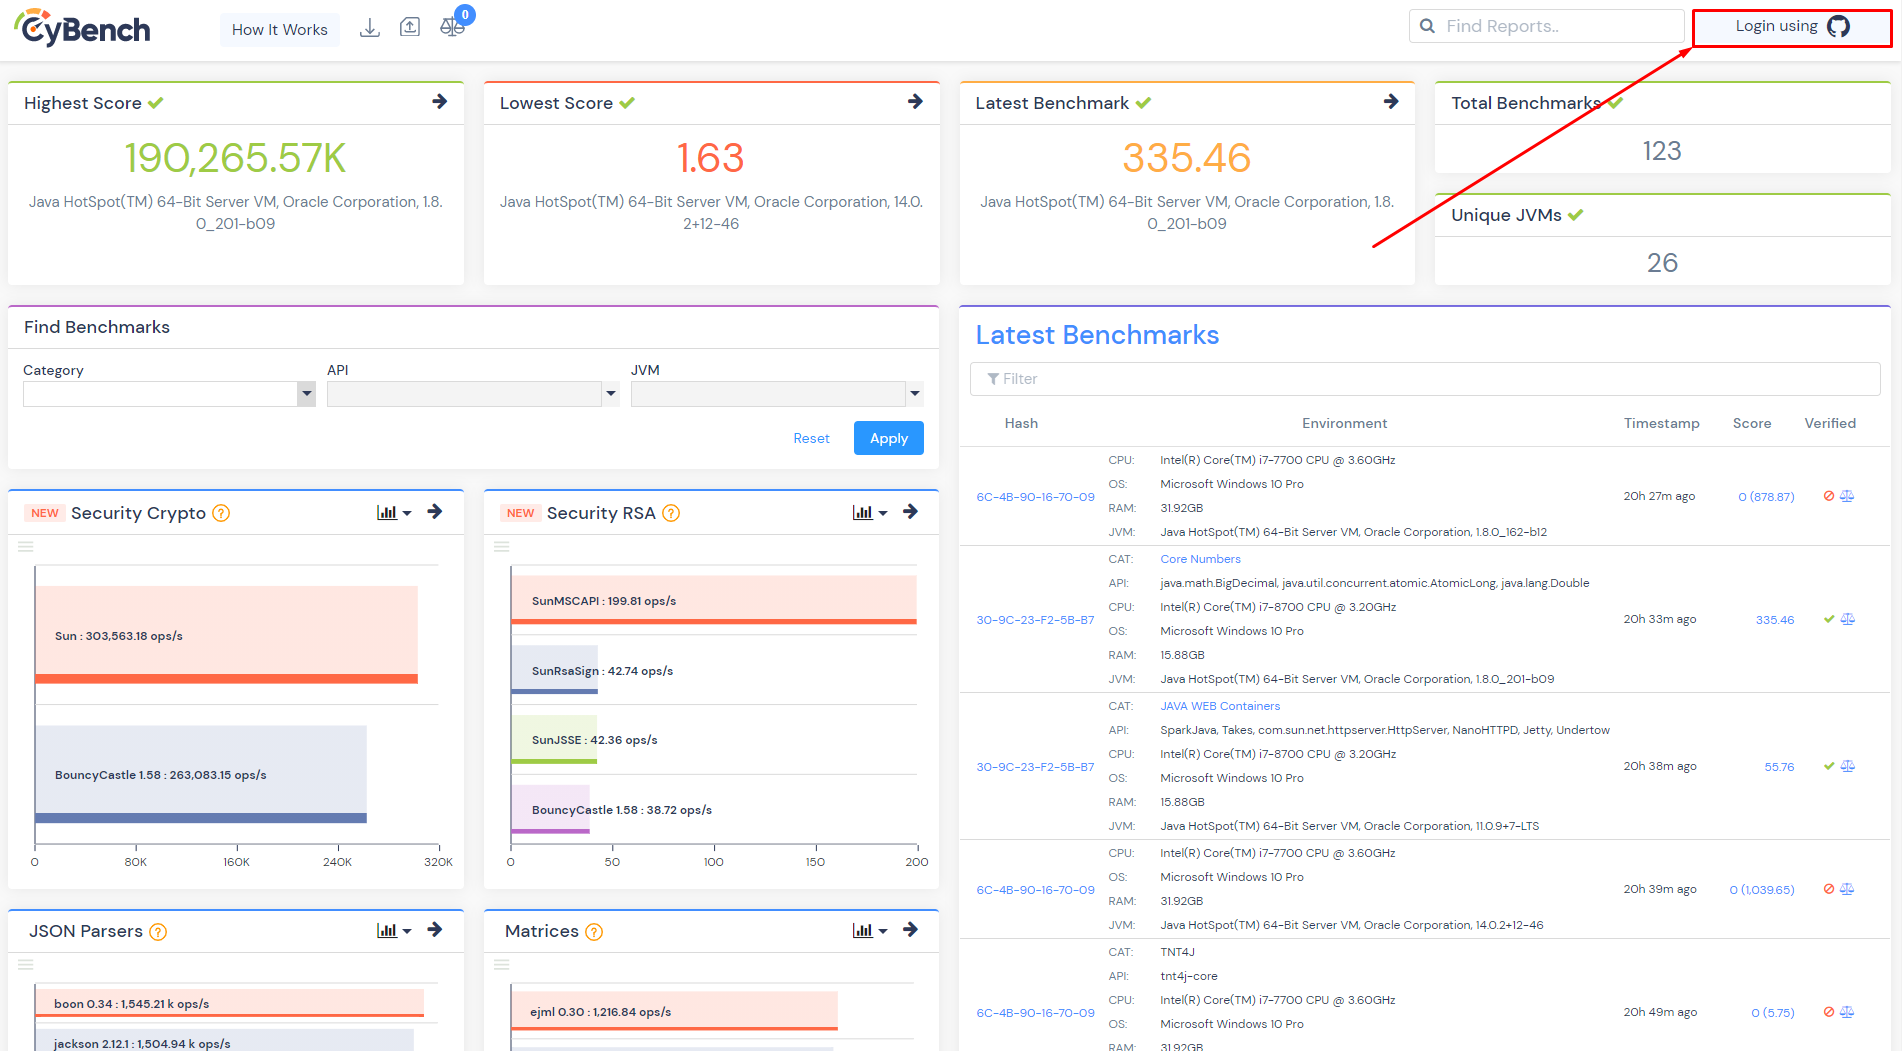Click the Reset link

[811, 438]
